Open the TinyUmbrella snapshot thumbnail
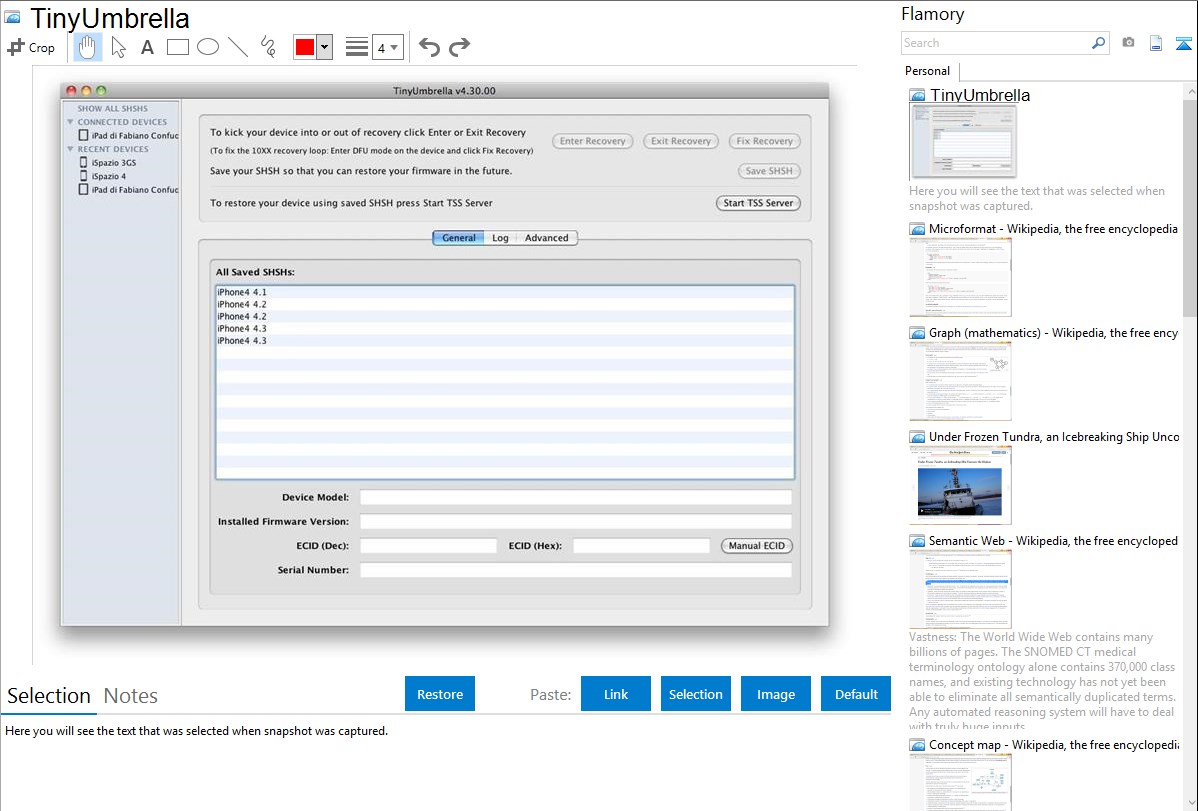 (963, 142)
